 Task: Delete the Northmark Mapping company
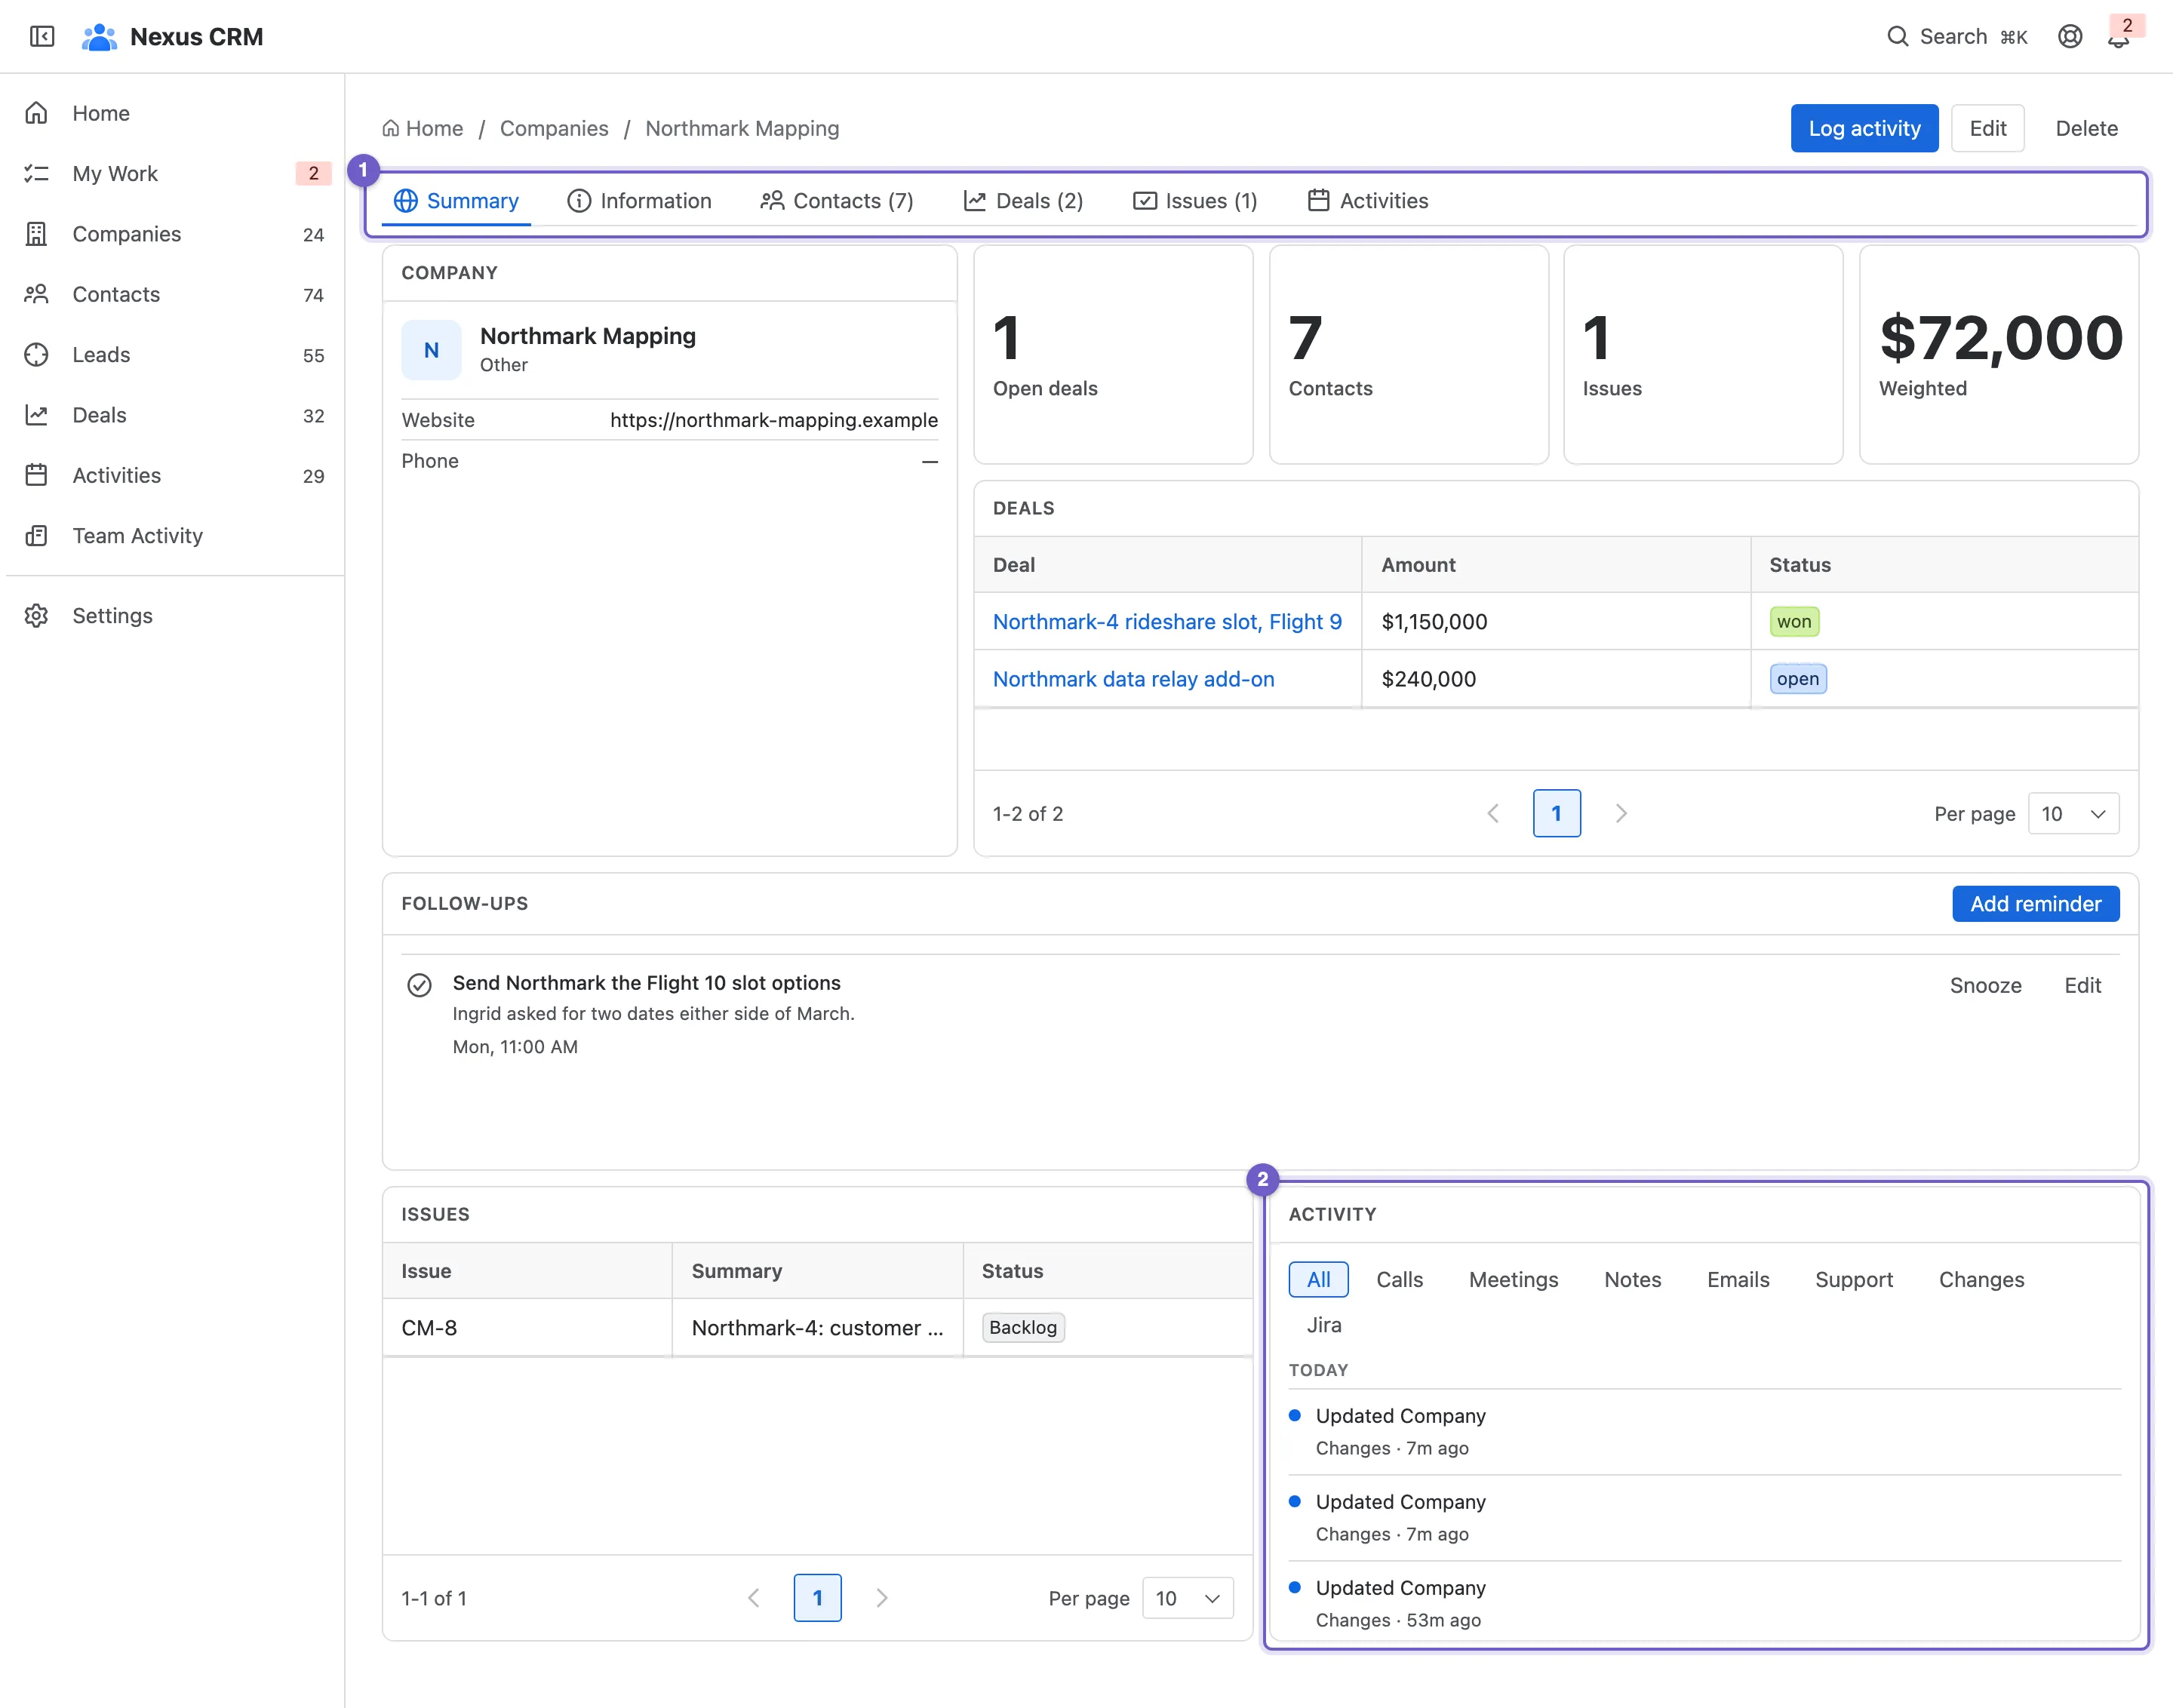tap(2086, 129)
